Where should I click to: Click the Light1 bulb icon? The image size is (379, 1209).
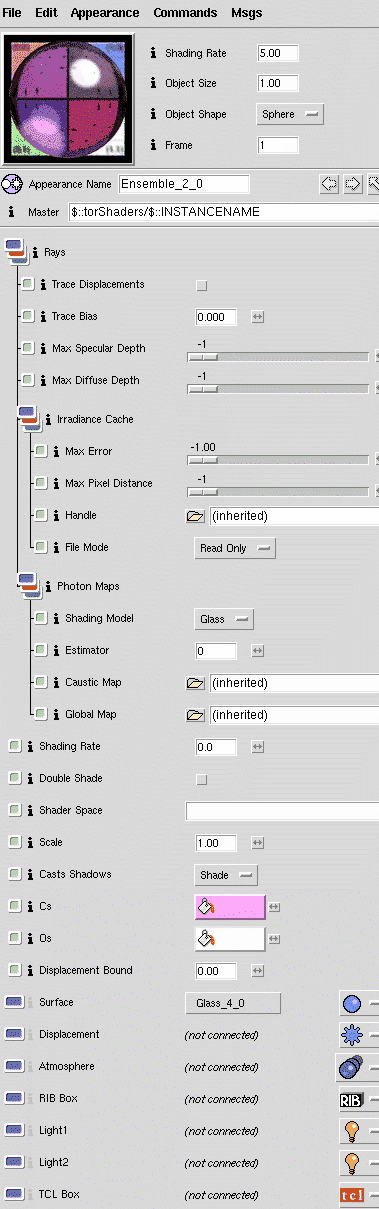[351, 1131]
